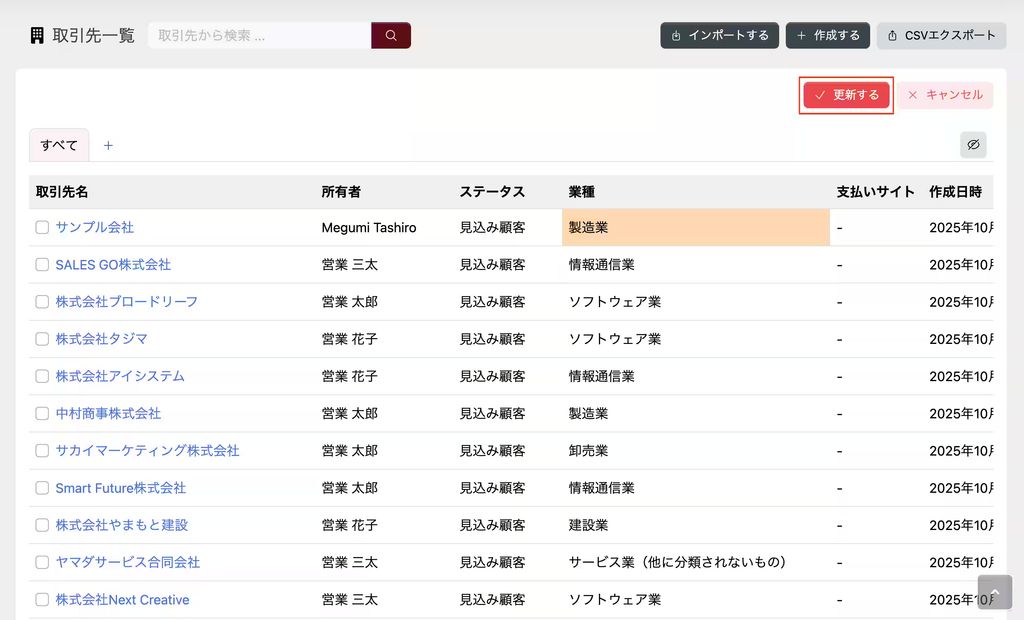
Task: Check the Smart Future株式会社 checkbox
Action: (x=42, y=488)
